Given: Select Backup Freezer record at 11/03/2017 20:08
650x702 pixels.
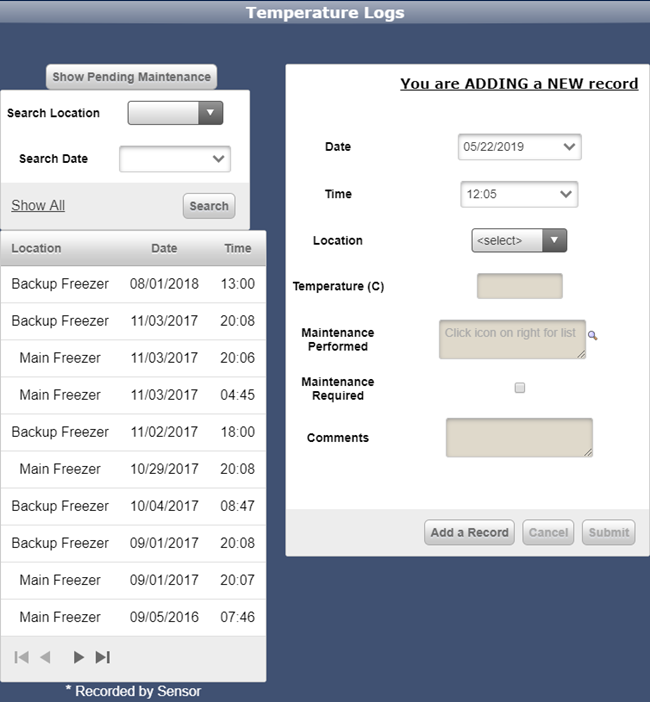Looking at the screenshot, I should pos(133,321).
